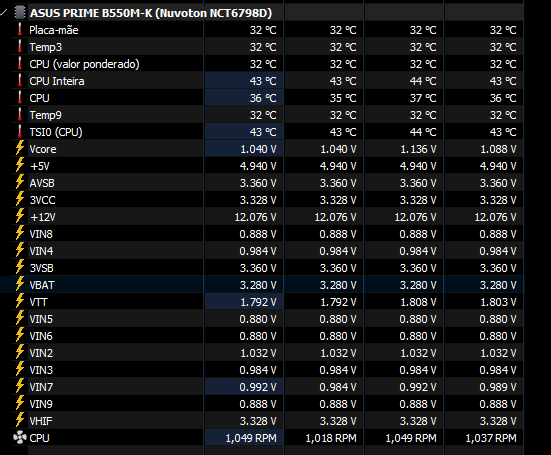Click the VIN2 sensor label
This screenshot has height=455, width=551.
click(x=41, y=353)
